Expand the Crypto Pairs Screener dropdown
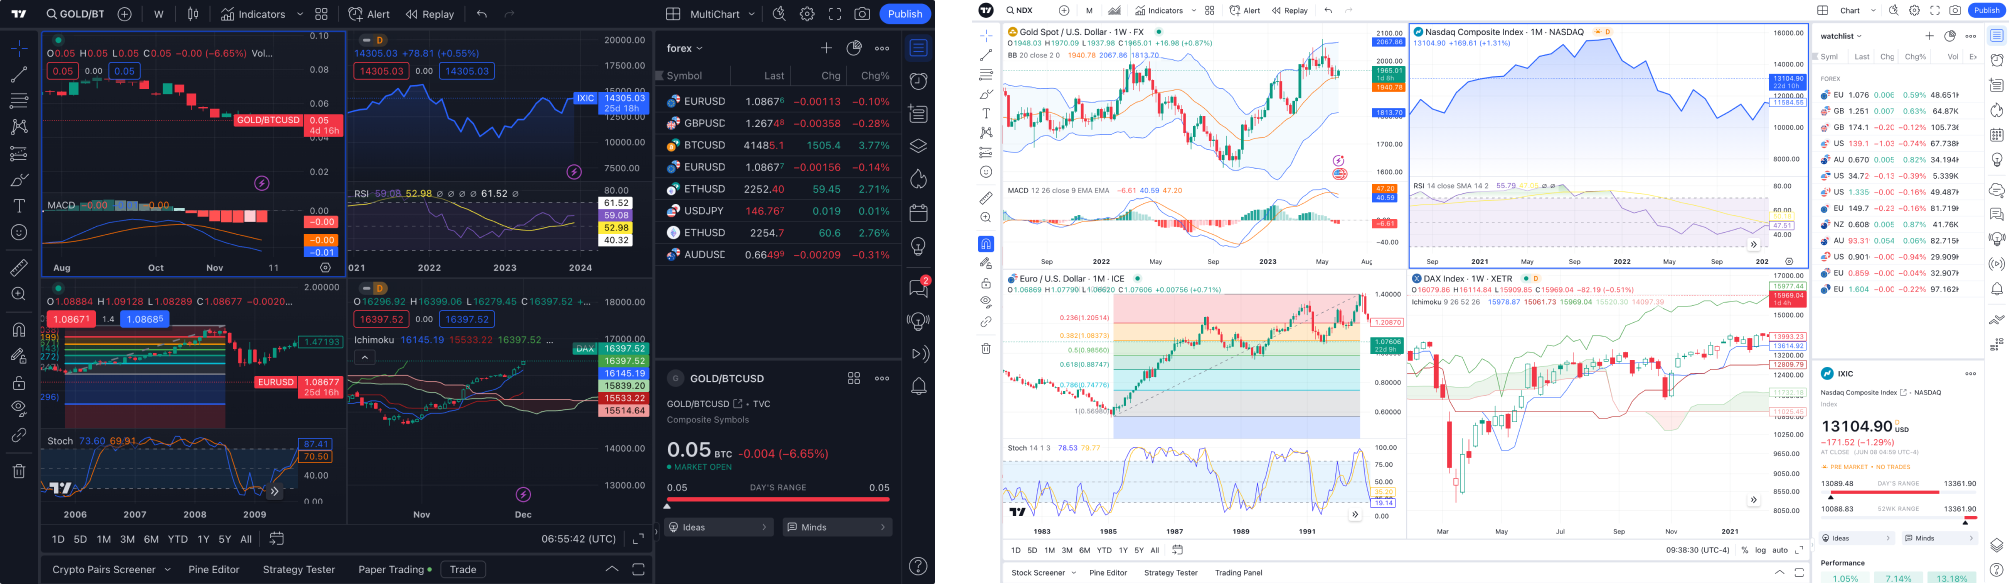Viewport: 2009px width, 584px height. click(x=167, y=569)
